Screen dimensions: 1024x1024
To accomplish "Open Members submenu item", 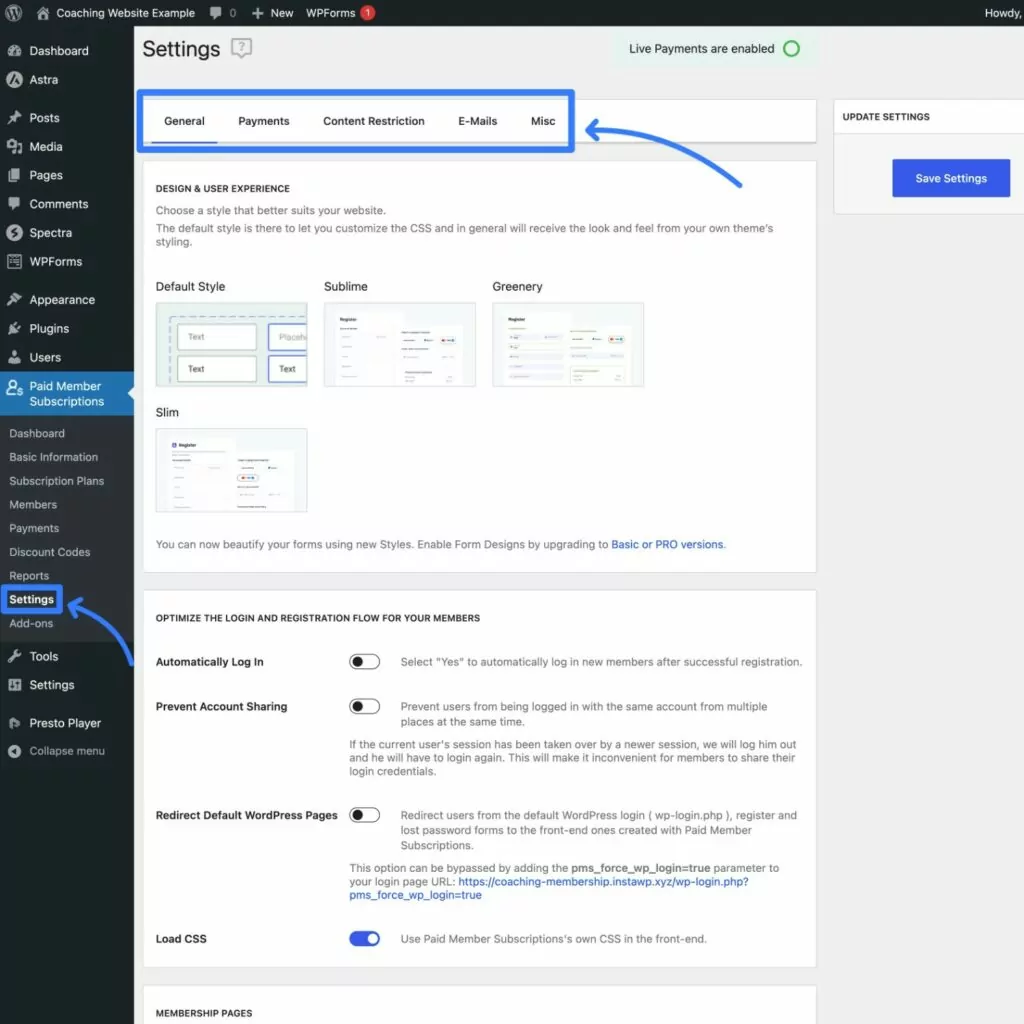I will click(x=33, y=505).
